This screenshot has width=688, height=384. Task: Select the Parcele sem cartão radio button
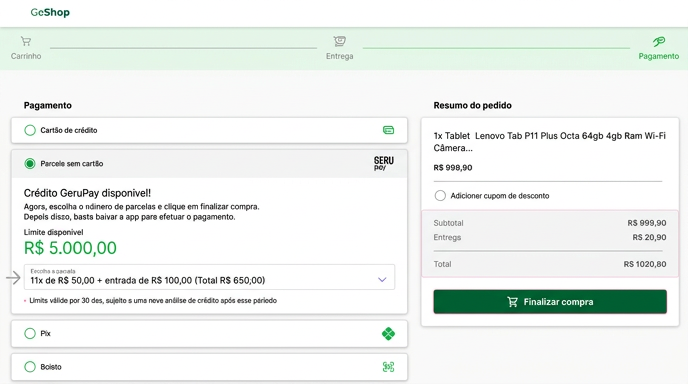[30, 164]
